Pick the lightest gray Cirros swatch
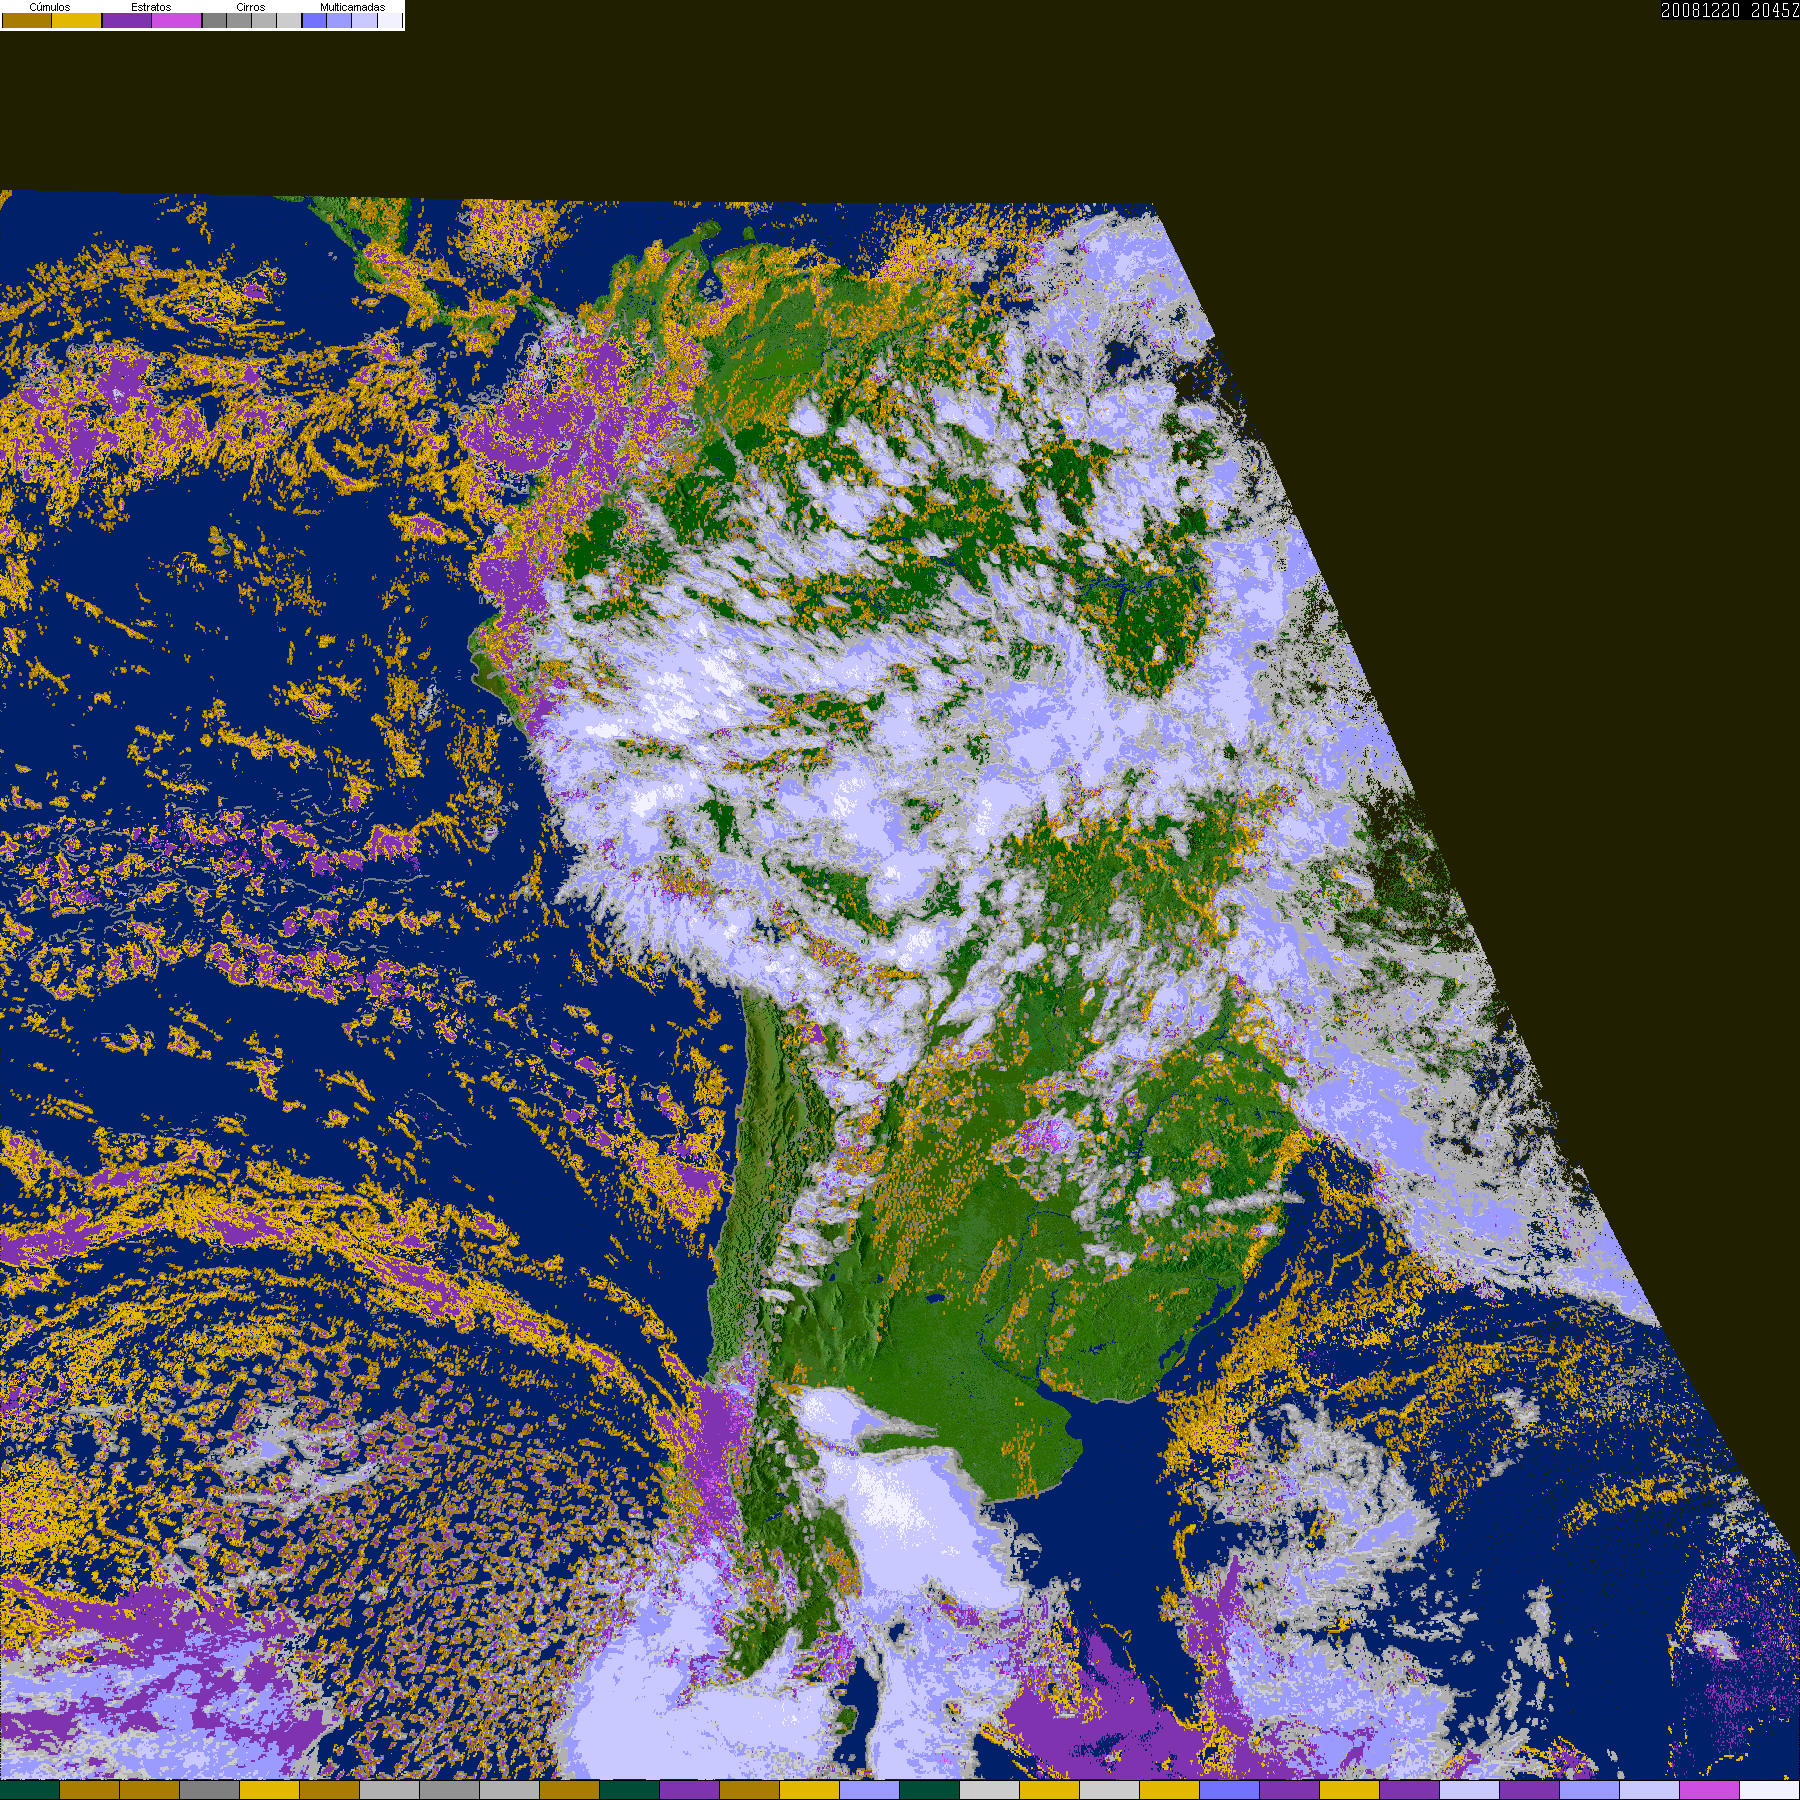 pos(289,20)
